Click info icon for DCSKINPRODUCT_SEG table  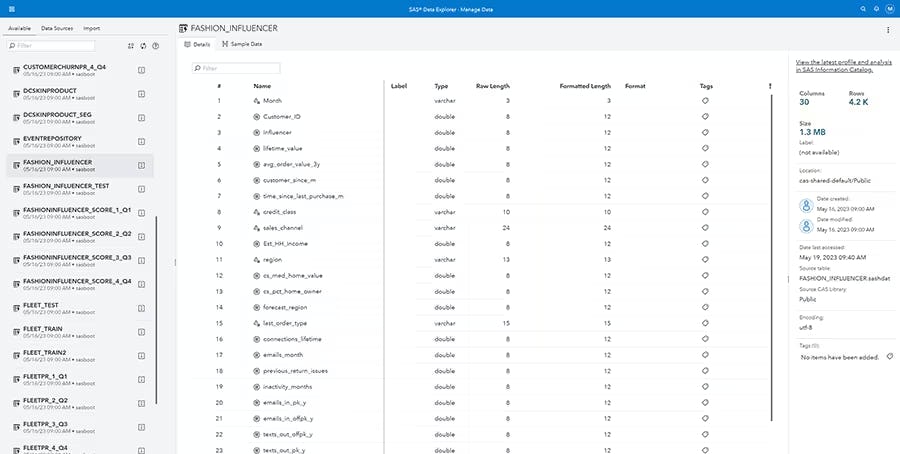(141, 118)
